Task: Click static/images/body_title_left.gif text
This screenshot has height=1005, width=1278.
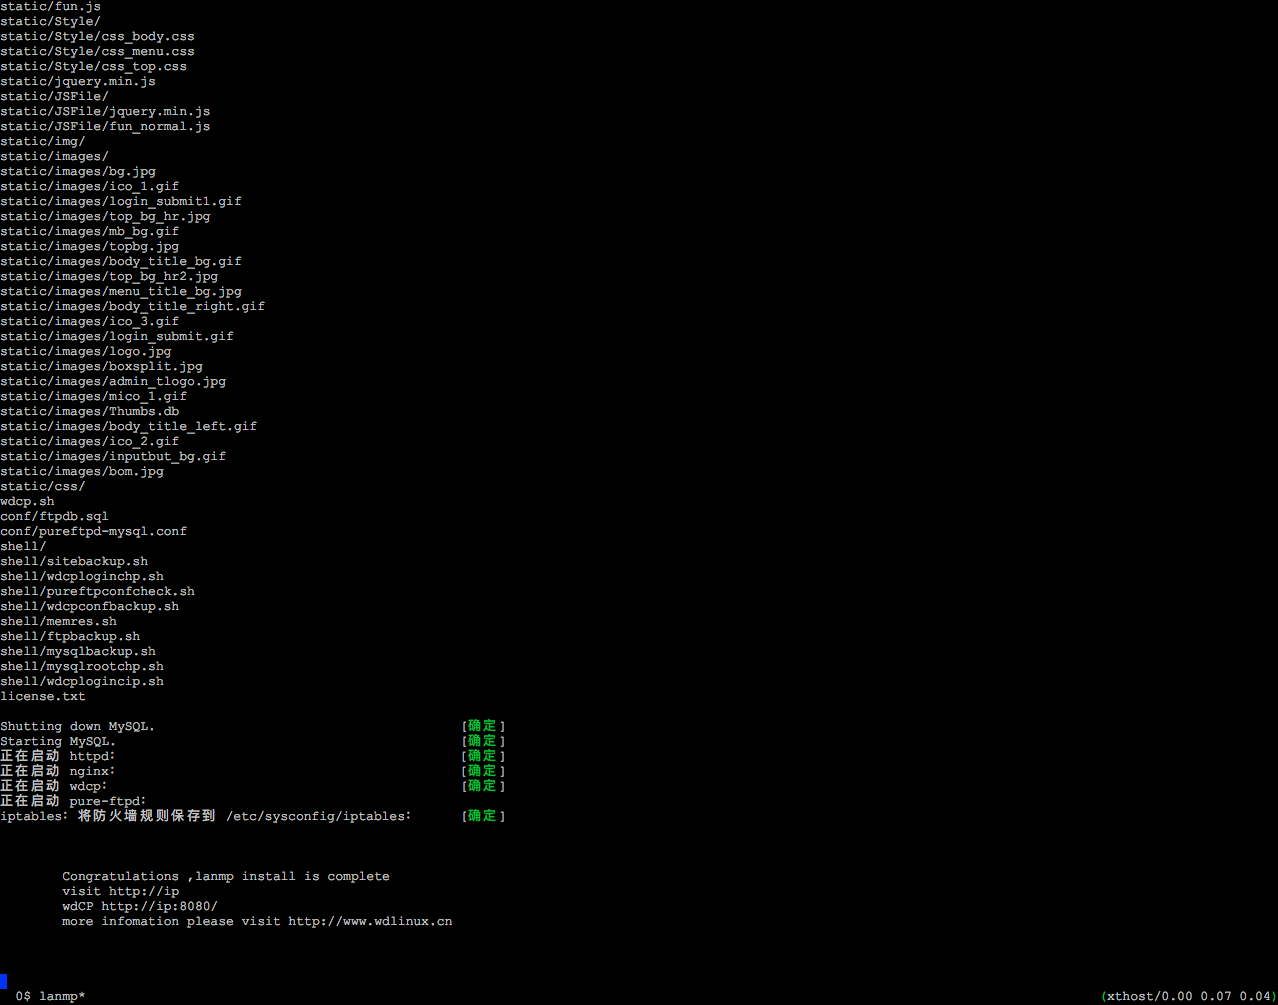Action: point(128,426)
